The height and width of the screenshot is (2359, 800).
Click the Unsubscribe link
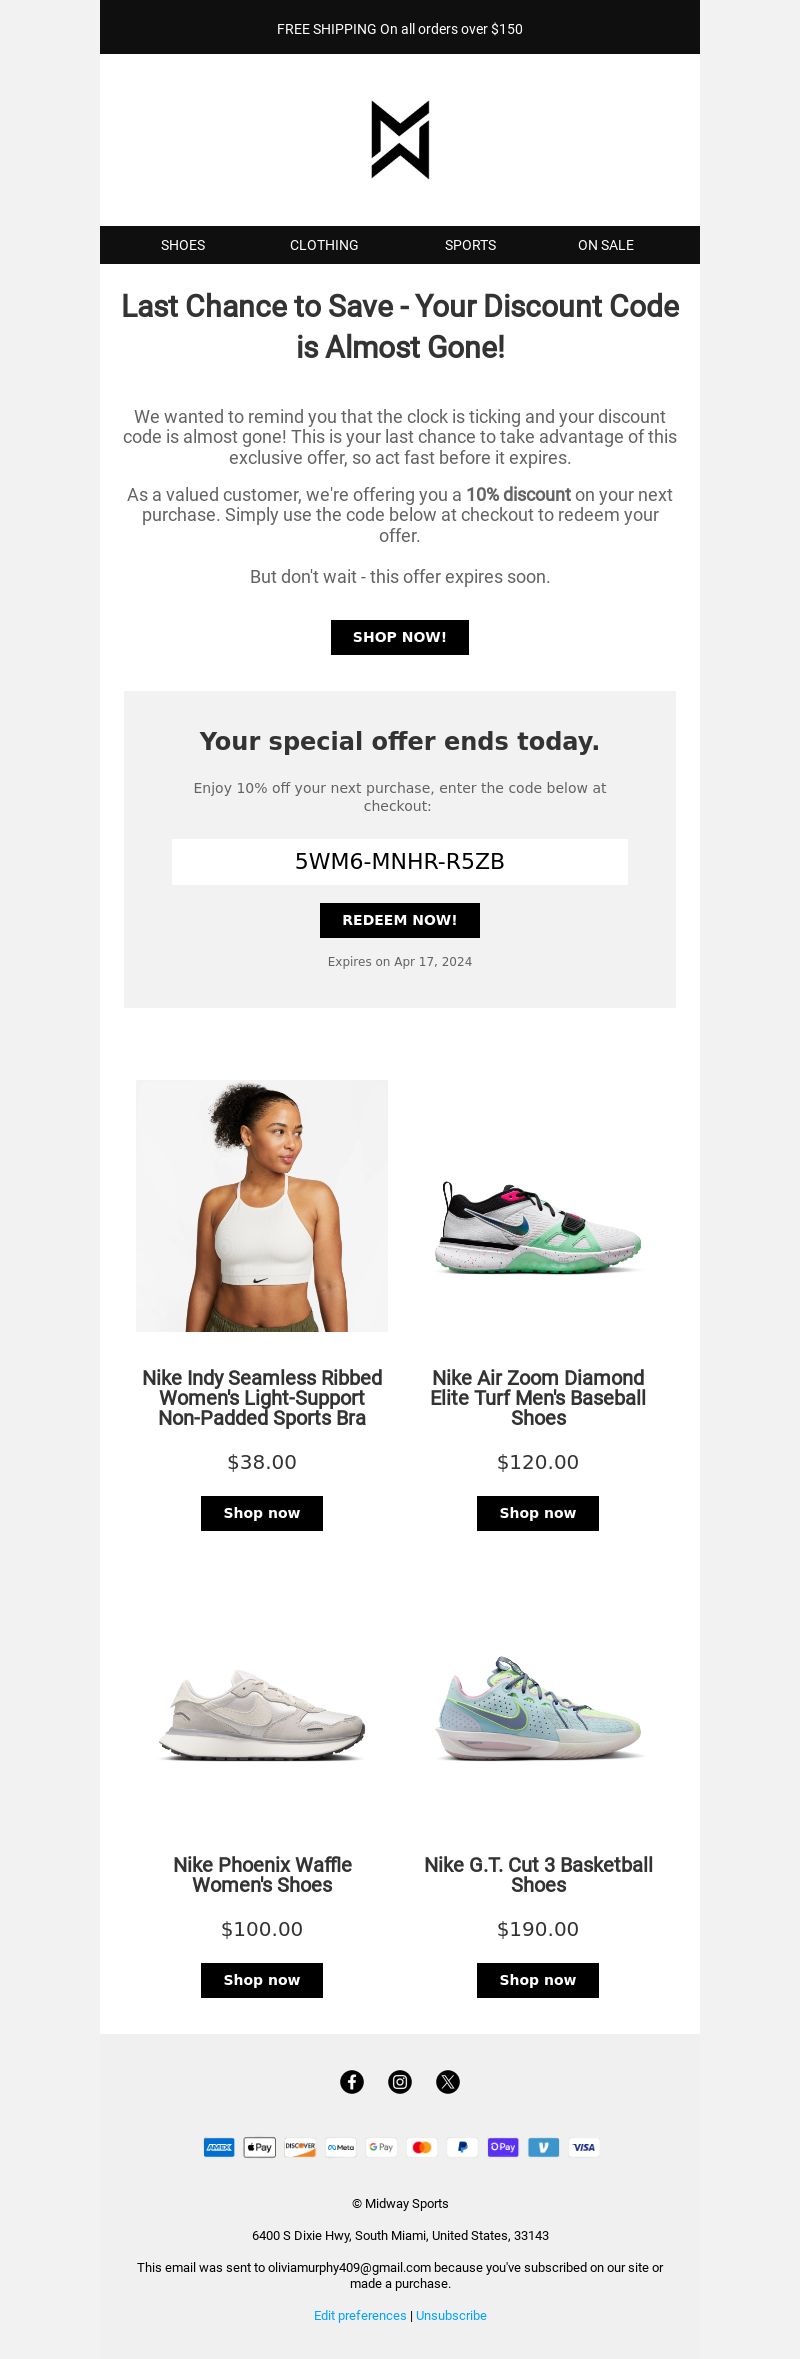pos(451,2315)
